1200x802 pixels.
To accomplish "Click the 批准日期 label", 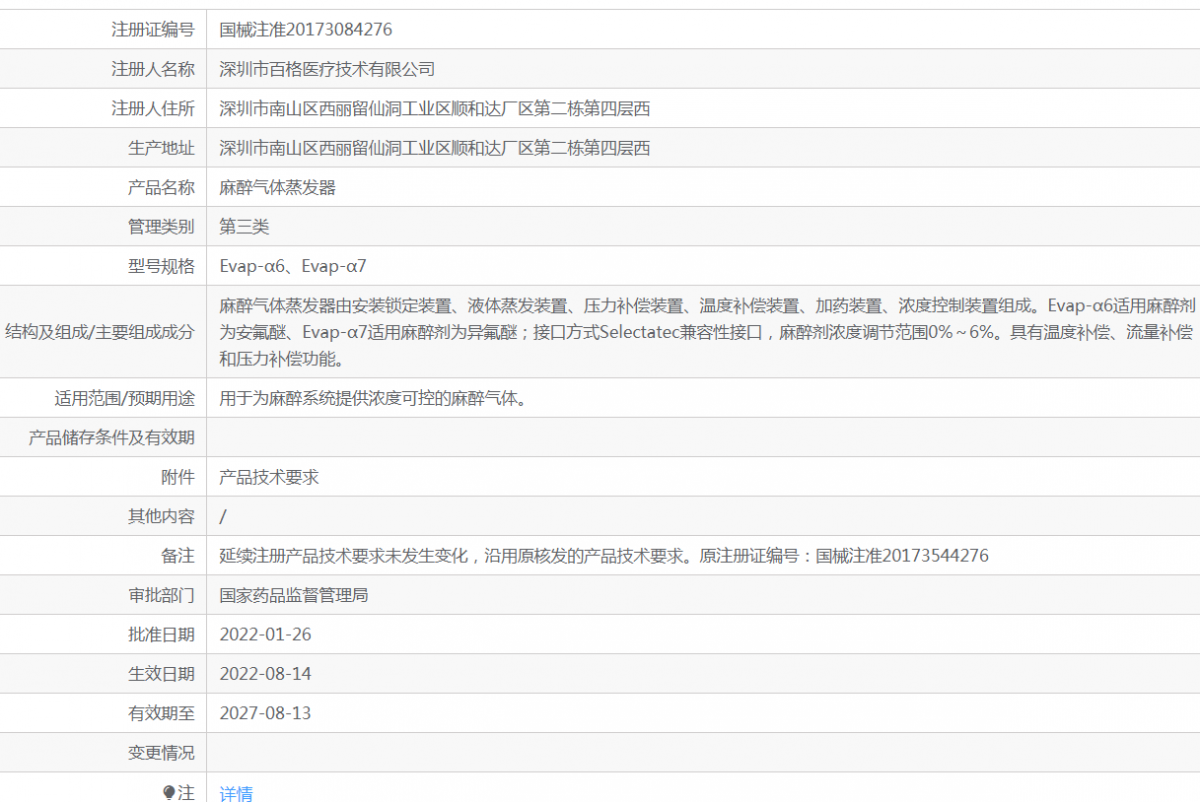I will click(161, 634).
